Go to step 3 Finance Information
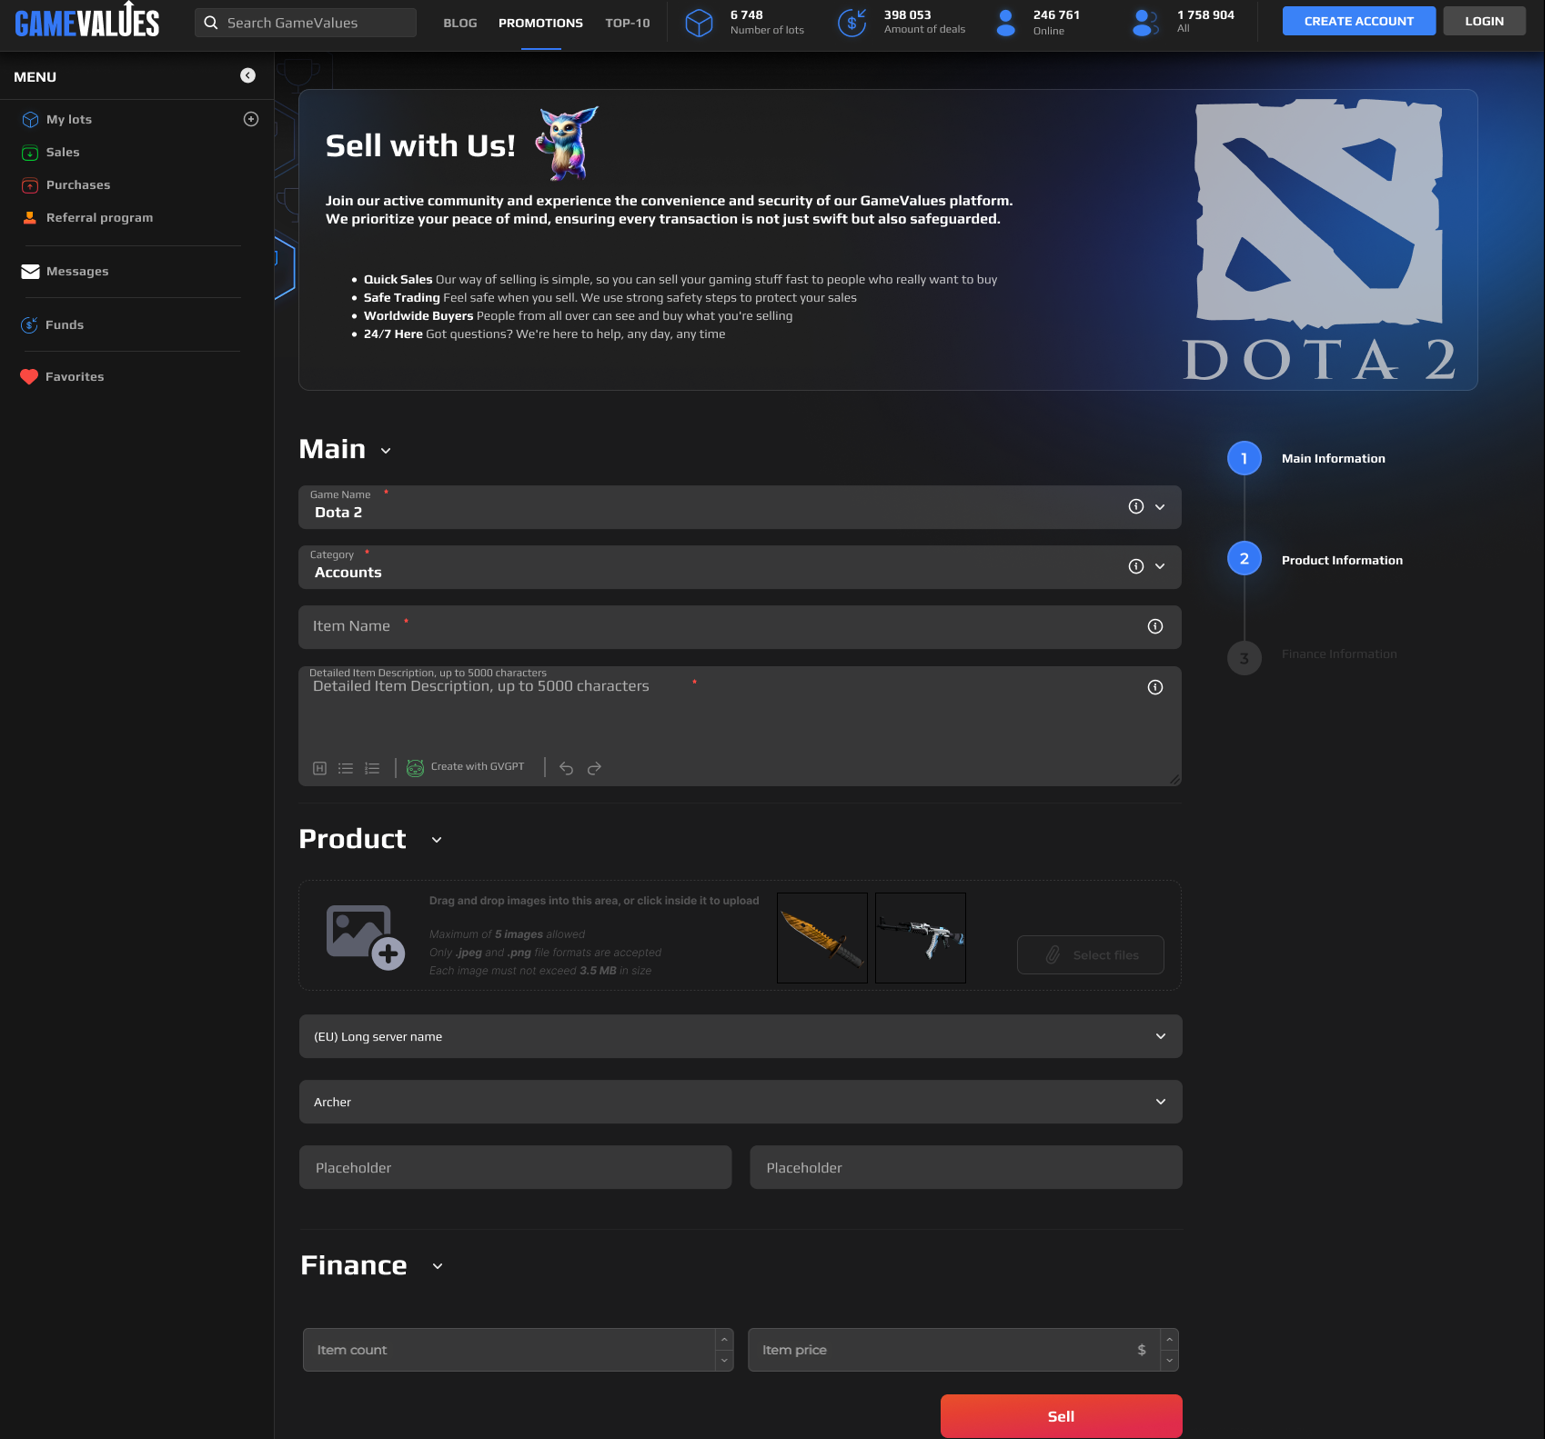 pyautogui.click(x=1244, y=657)
